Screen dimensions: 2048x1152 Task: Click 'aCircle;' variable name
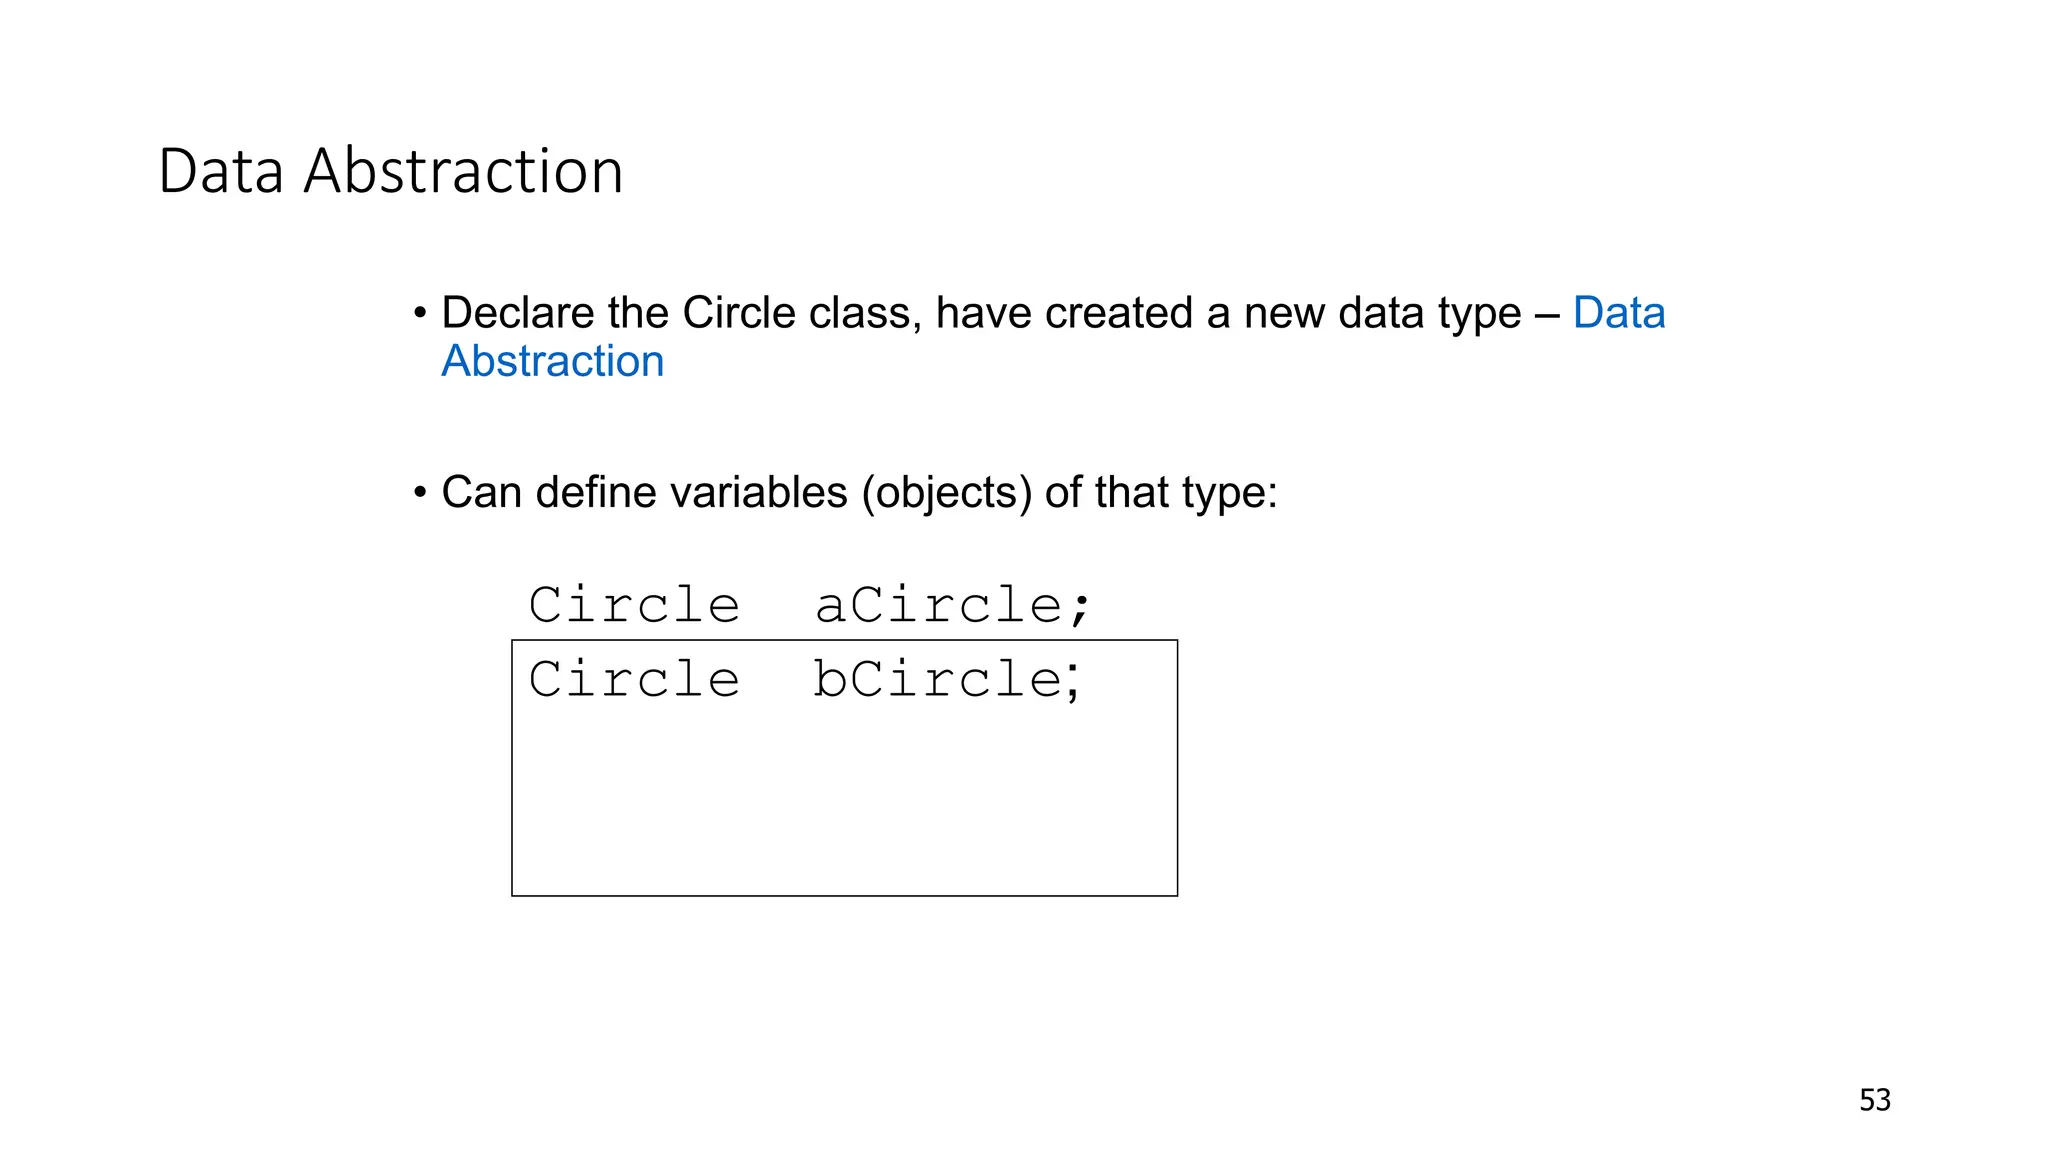pyautogui.click(x=953, y=605)
